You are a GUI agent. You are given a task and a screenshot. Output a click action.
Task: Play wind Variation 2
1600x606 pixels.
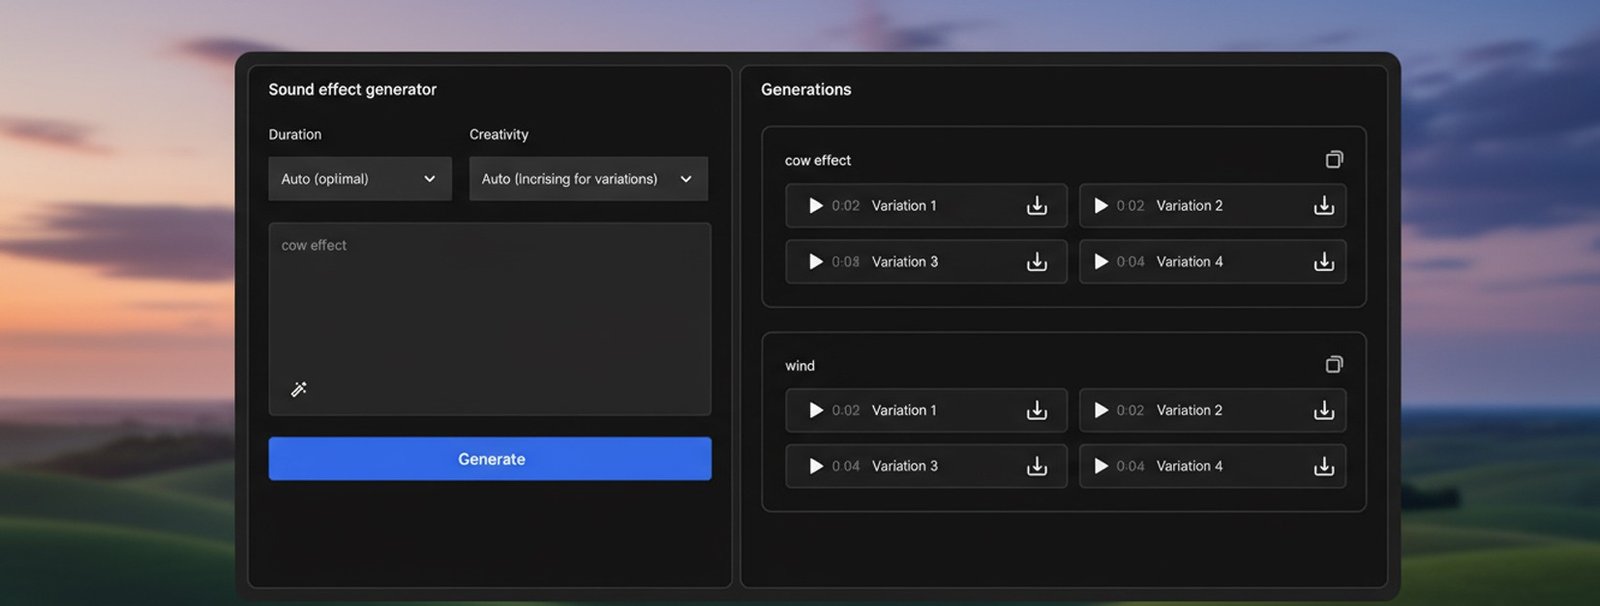pyautogui.click(x=1101, y=411)
